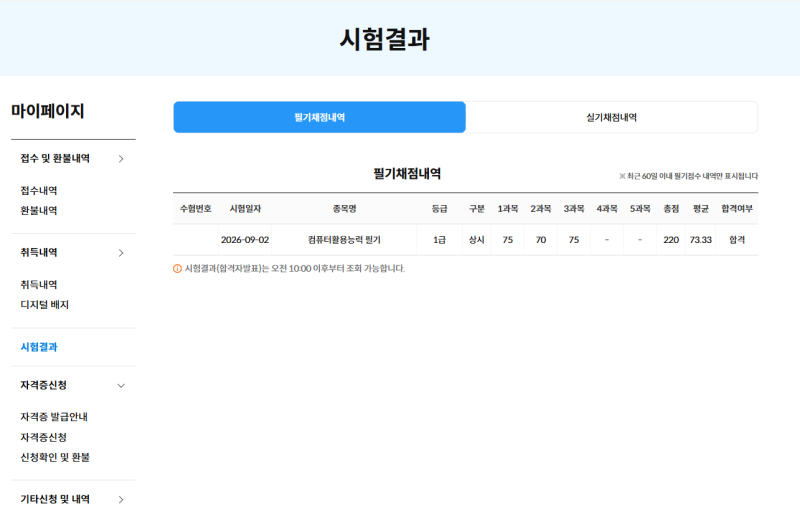Screen dimensions: 800x519
Task: Click the 종목명 column header
Action: pyautogui.click(x=344, y=209)
